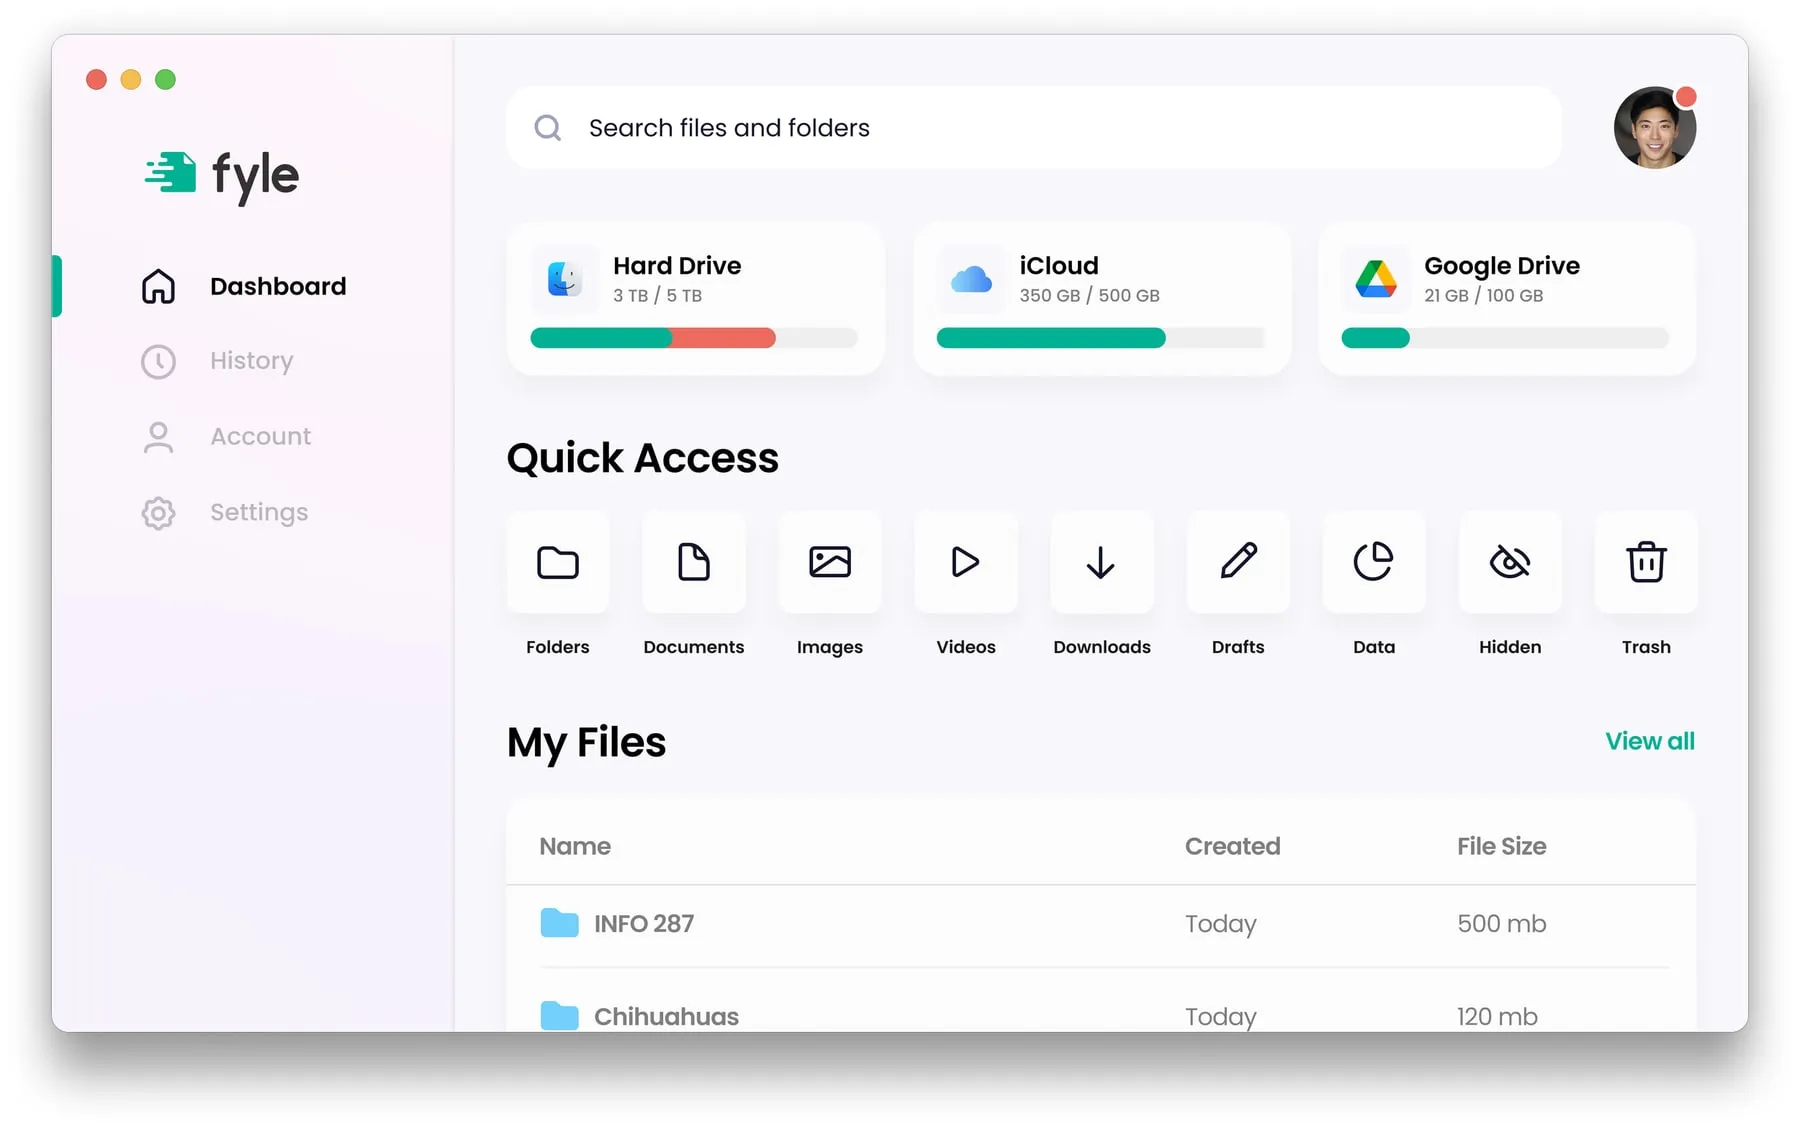Go to History in the sidebar
The image size is (1800, 1127).
pyautogui.click(x=252, y=361)
